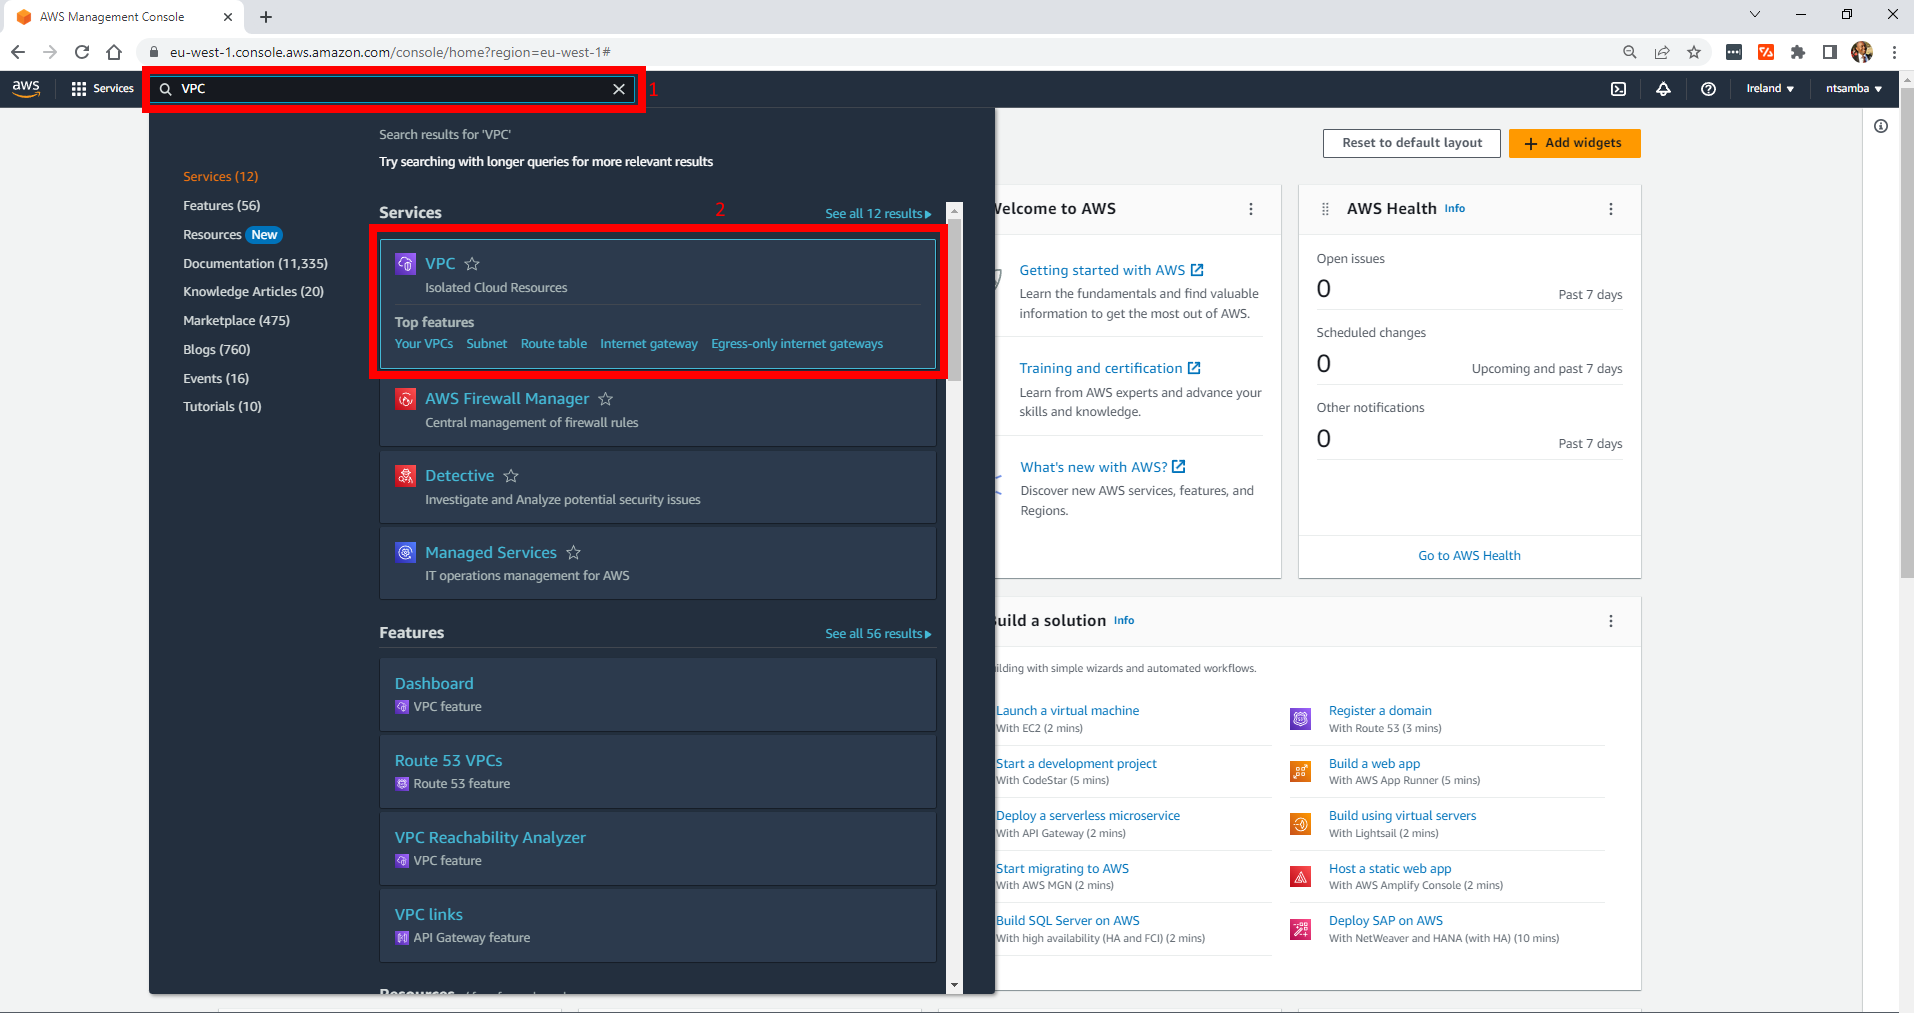Click the VPC search input field

coord(390,89)
